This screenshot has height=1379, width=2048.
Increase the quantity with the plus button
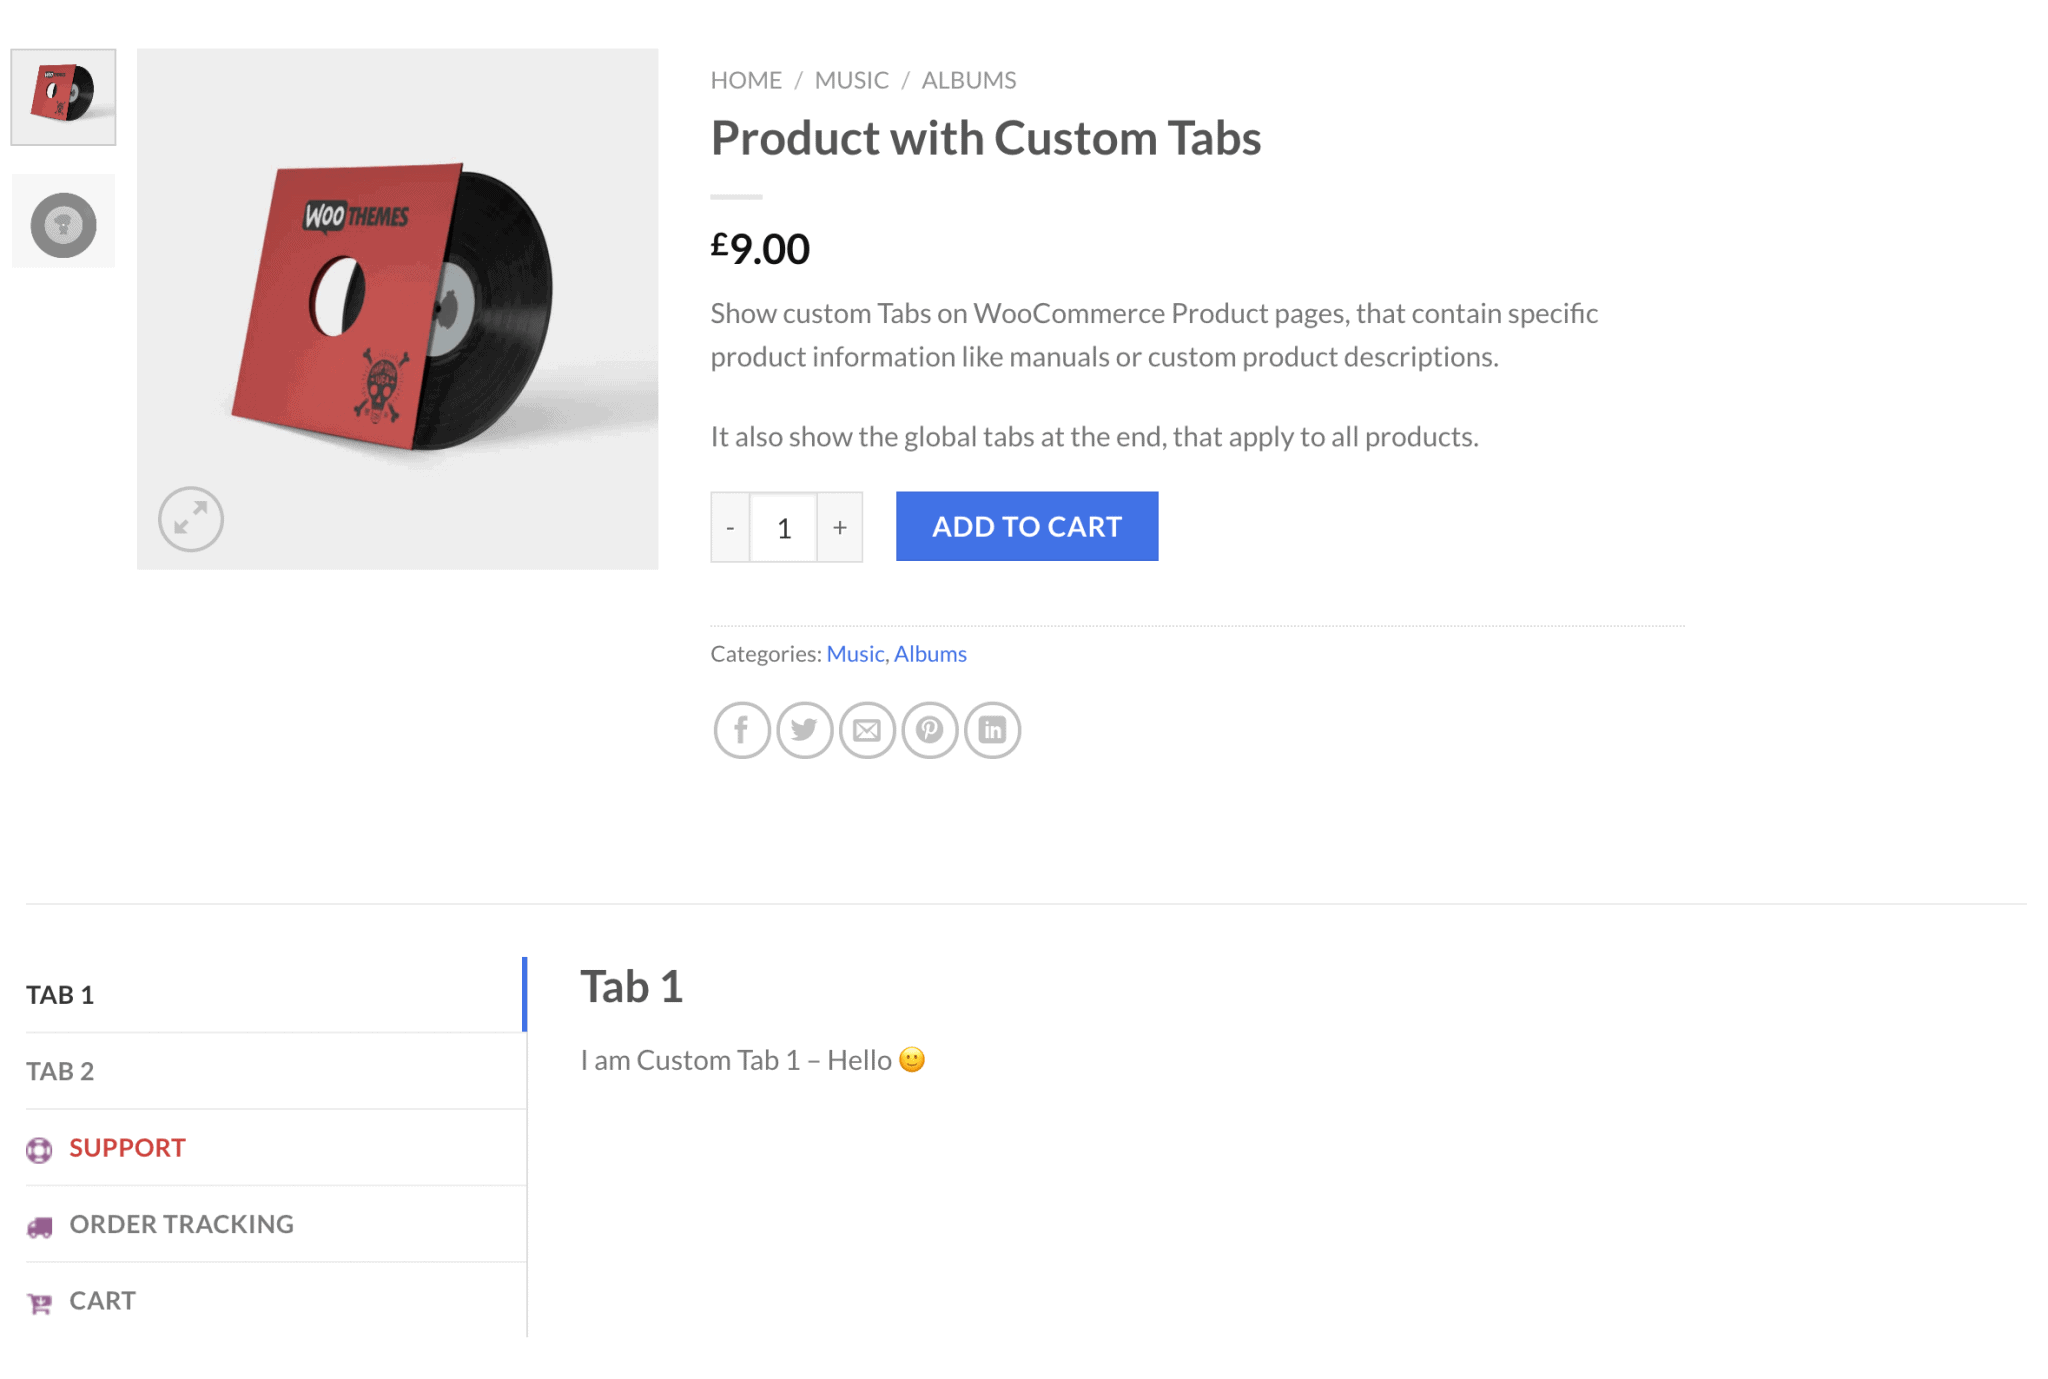pos(839,527)
